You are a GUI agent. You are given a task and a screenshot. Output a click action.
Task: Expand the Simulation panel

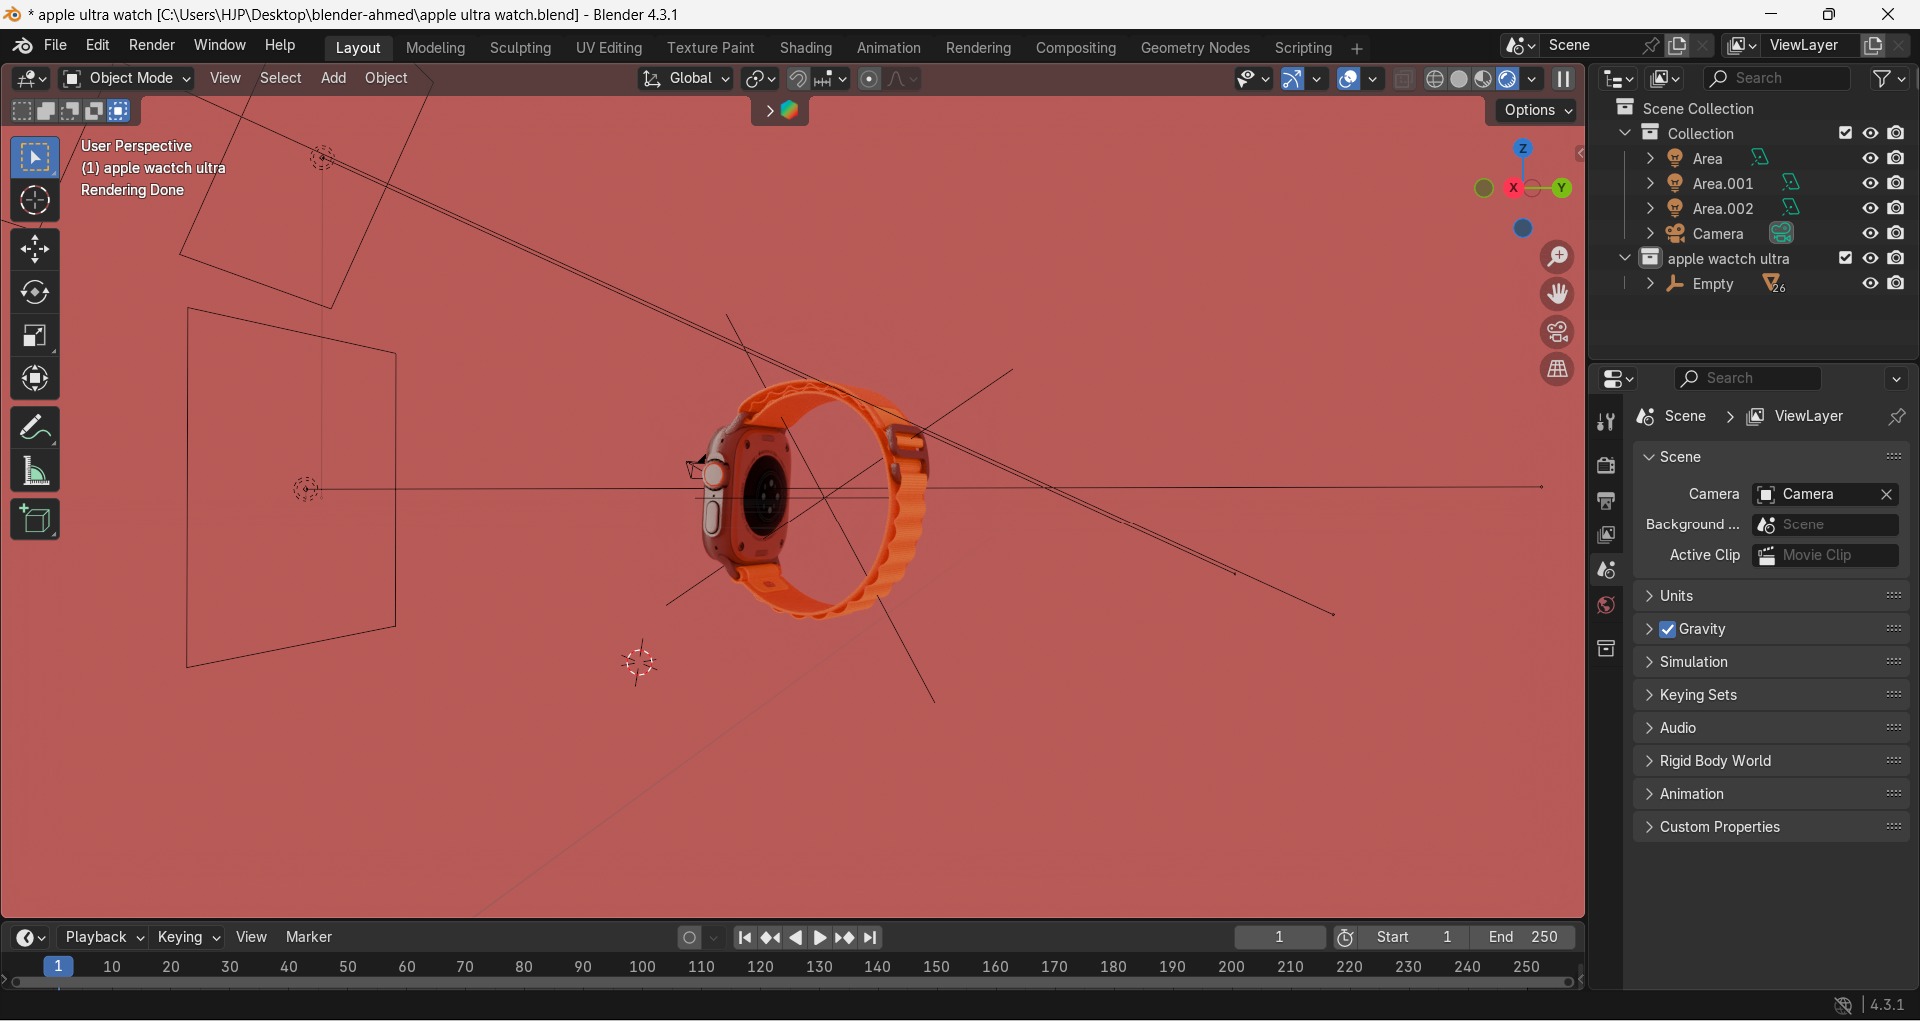coord(1771,663)
